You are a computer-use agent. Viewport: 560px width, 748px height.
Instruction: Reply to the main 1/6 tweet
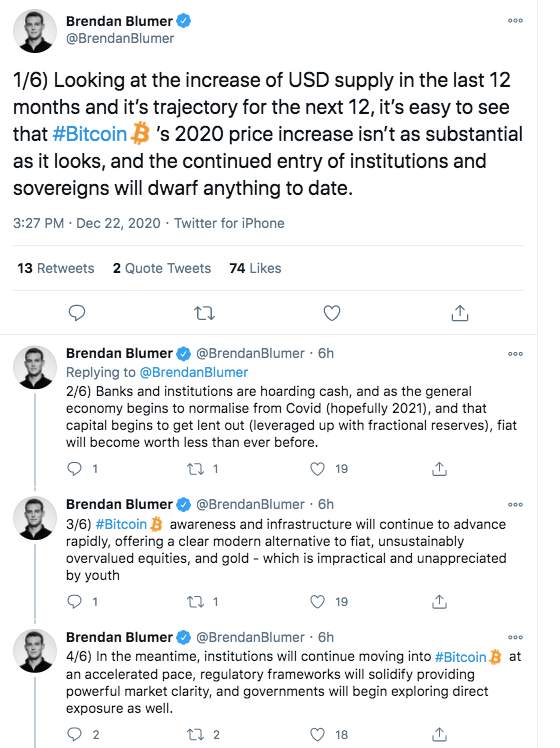coord(77,313)
